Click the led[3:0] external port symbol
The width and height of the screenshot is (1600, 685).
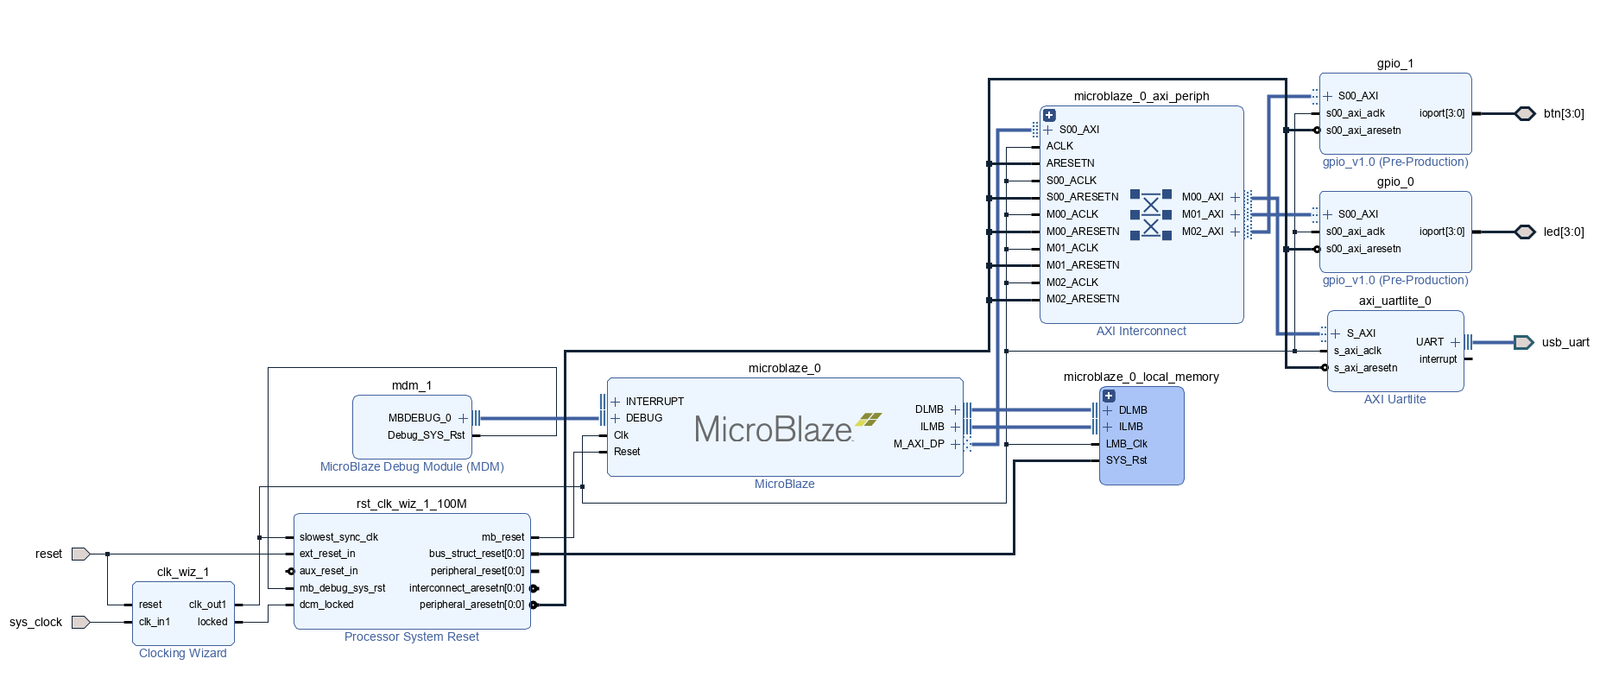pyautogui.click(x=1525, y=232)
